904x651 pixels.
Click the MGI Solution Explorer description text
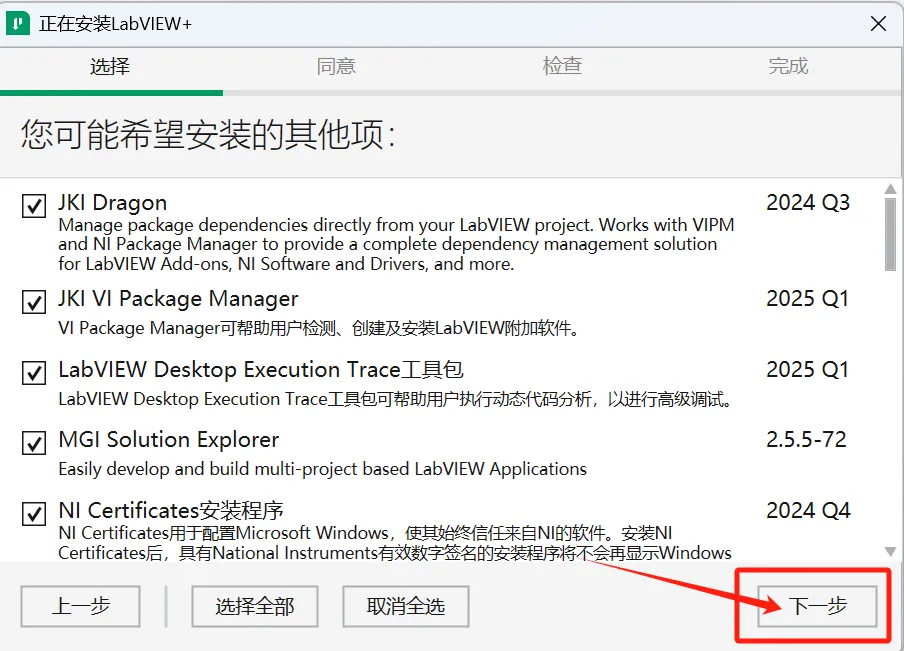(x=322, y=469)
